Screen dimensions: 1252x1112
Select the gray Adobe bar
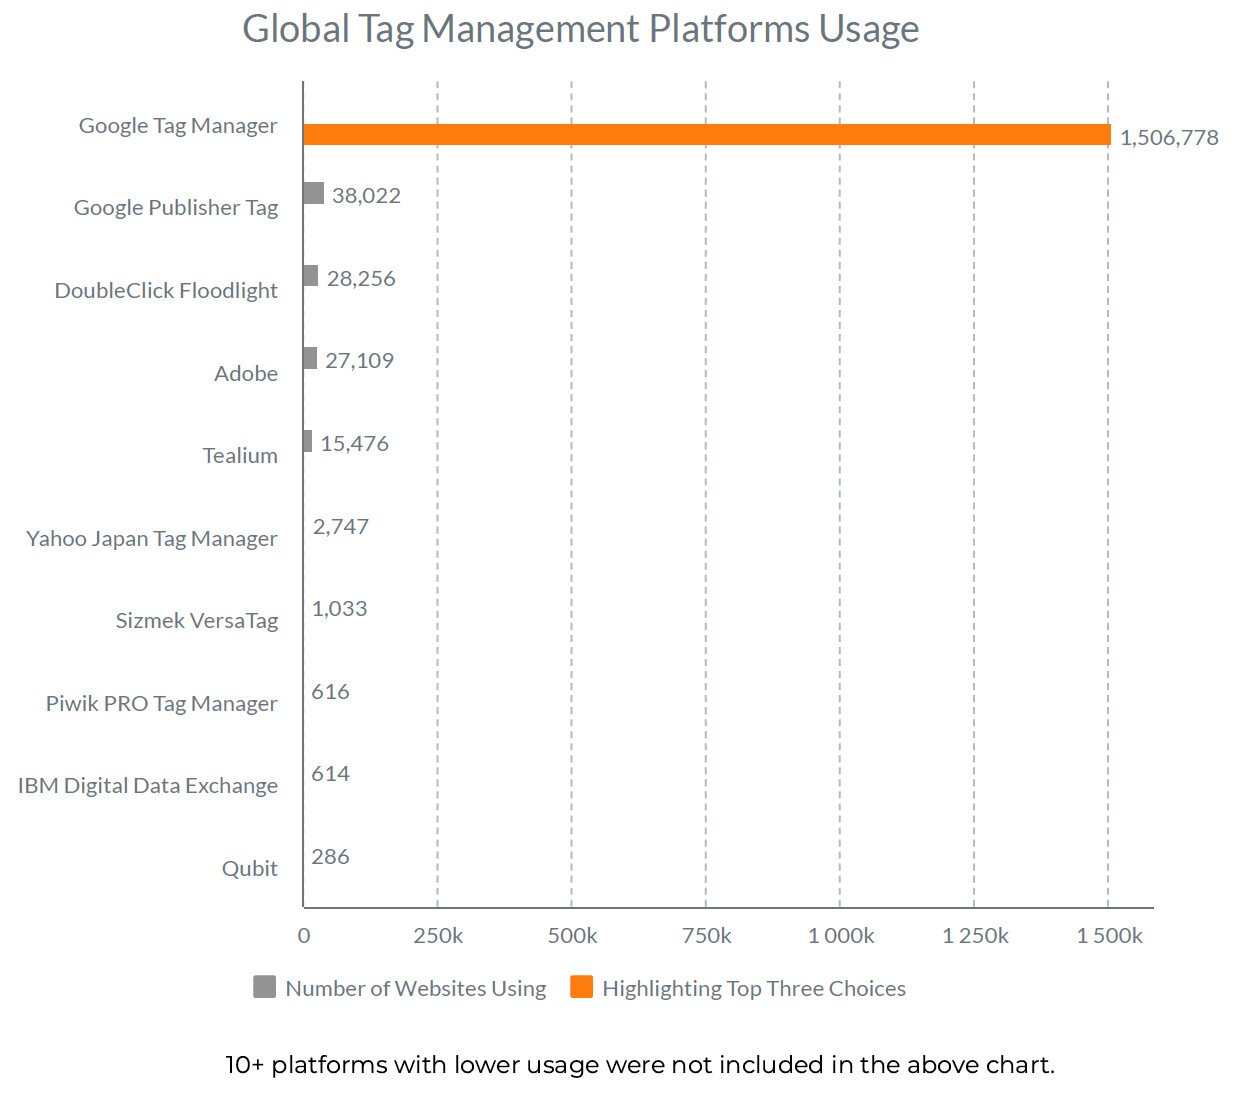pyautogui.click(x=311, y=358)
